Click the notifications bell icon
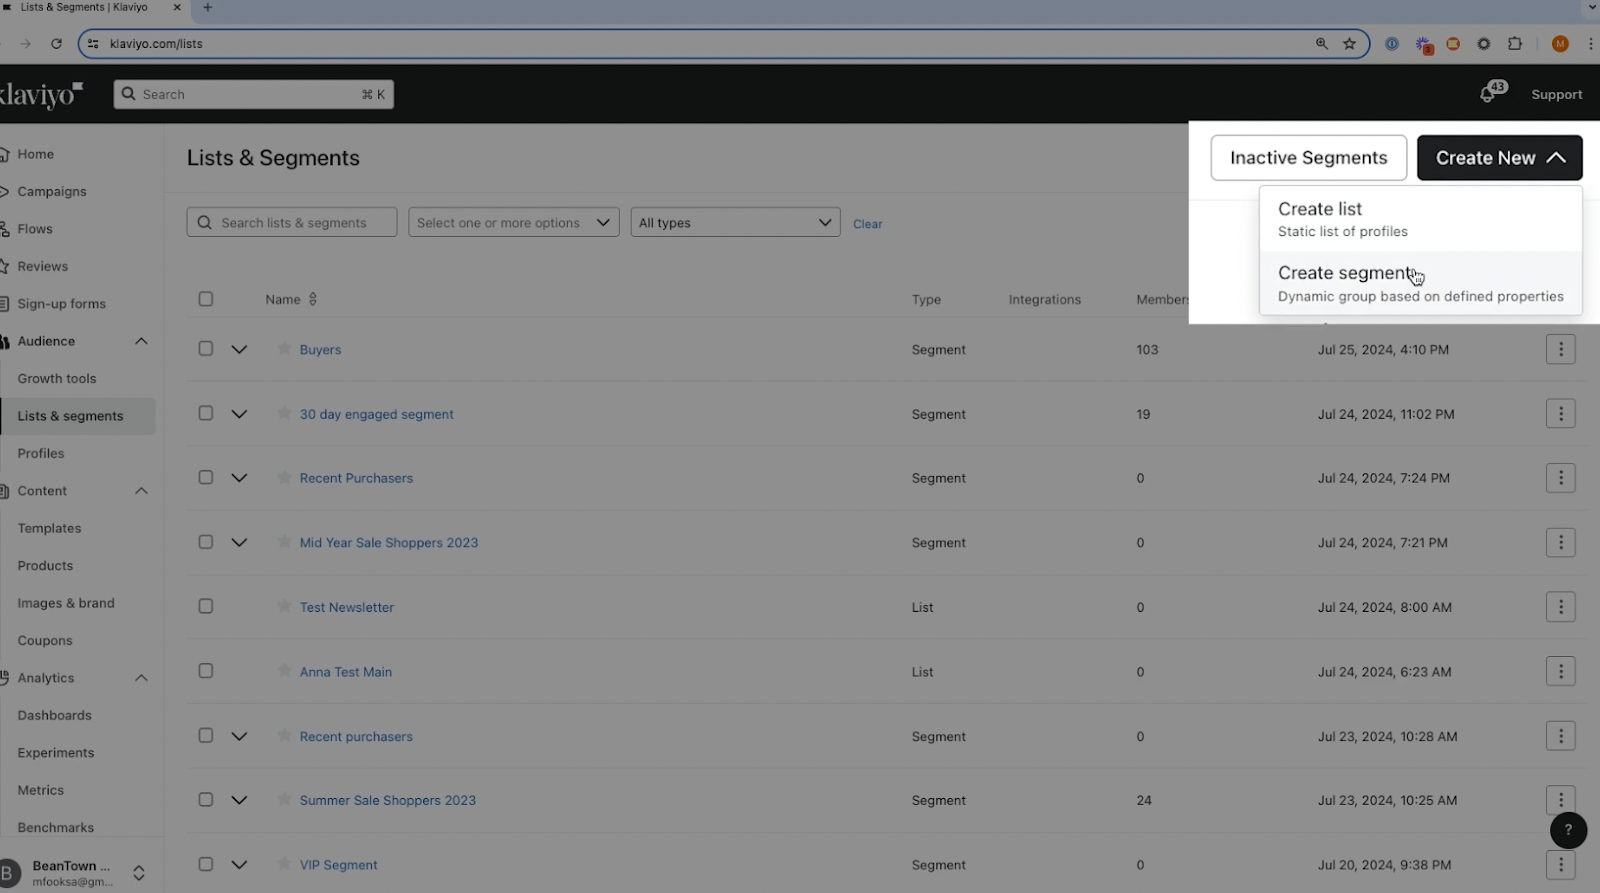 pyautogui.click(x=1488, y=94)
